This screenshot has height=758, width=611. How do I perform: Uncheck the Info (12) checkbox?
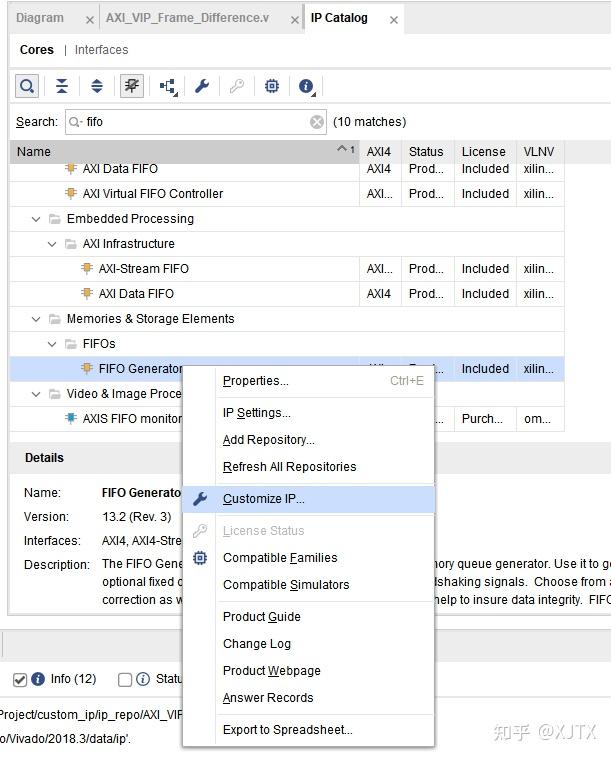click(20, 680)
